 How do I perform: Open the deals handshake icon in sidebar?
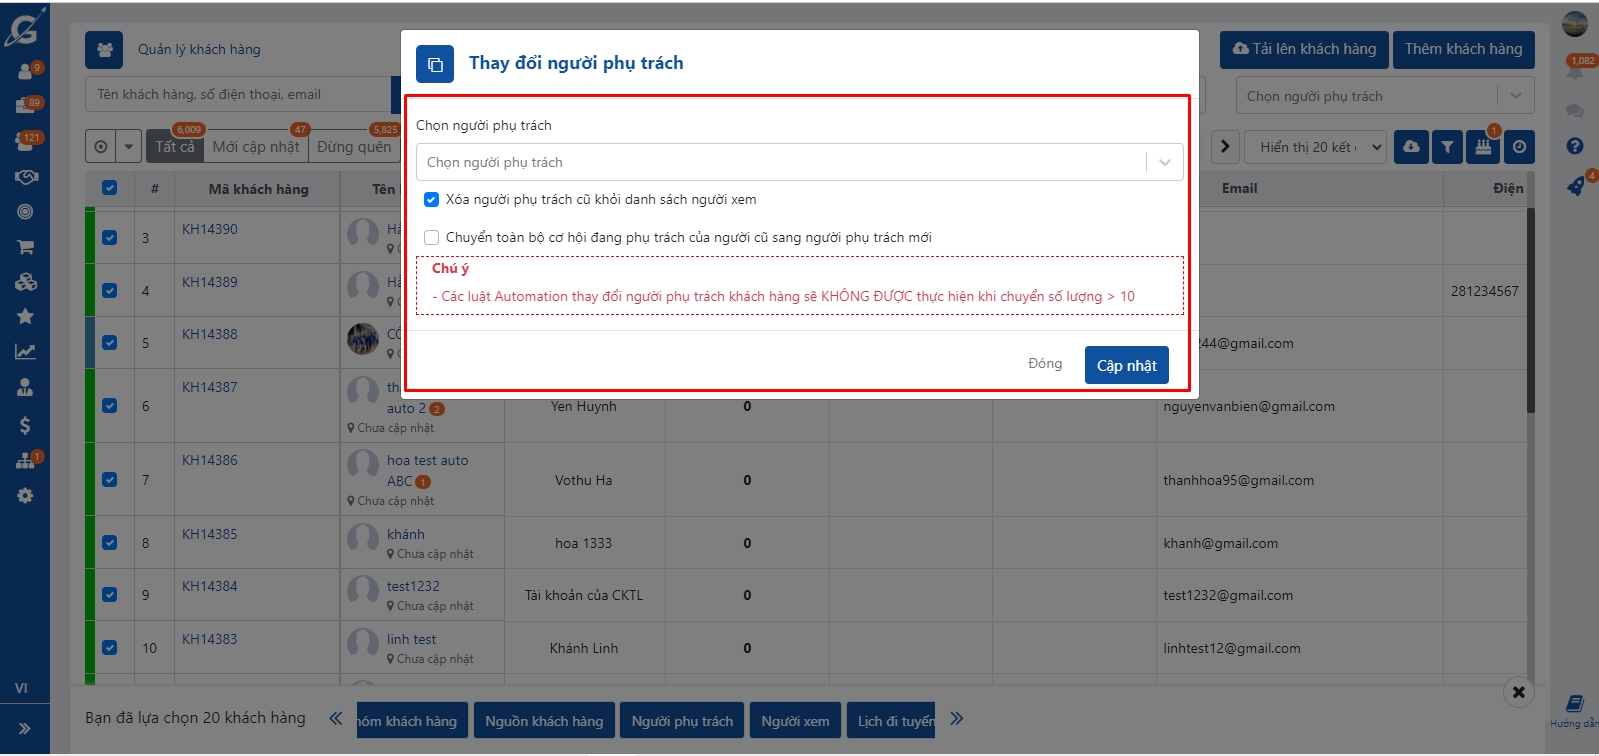(x=26, y=177)
